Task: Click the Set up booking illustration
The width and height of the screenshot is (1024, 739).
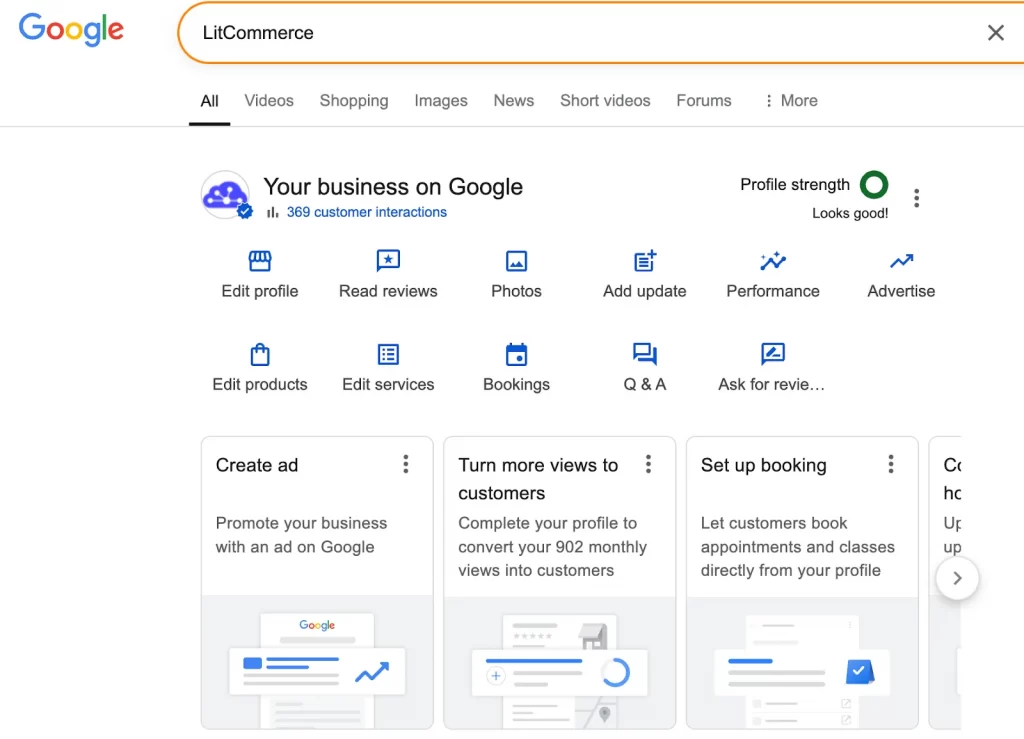Action: (x=802, y=662)
